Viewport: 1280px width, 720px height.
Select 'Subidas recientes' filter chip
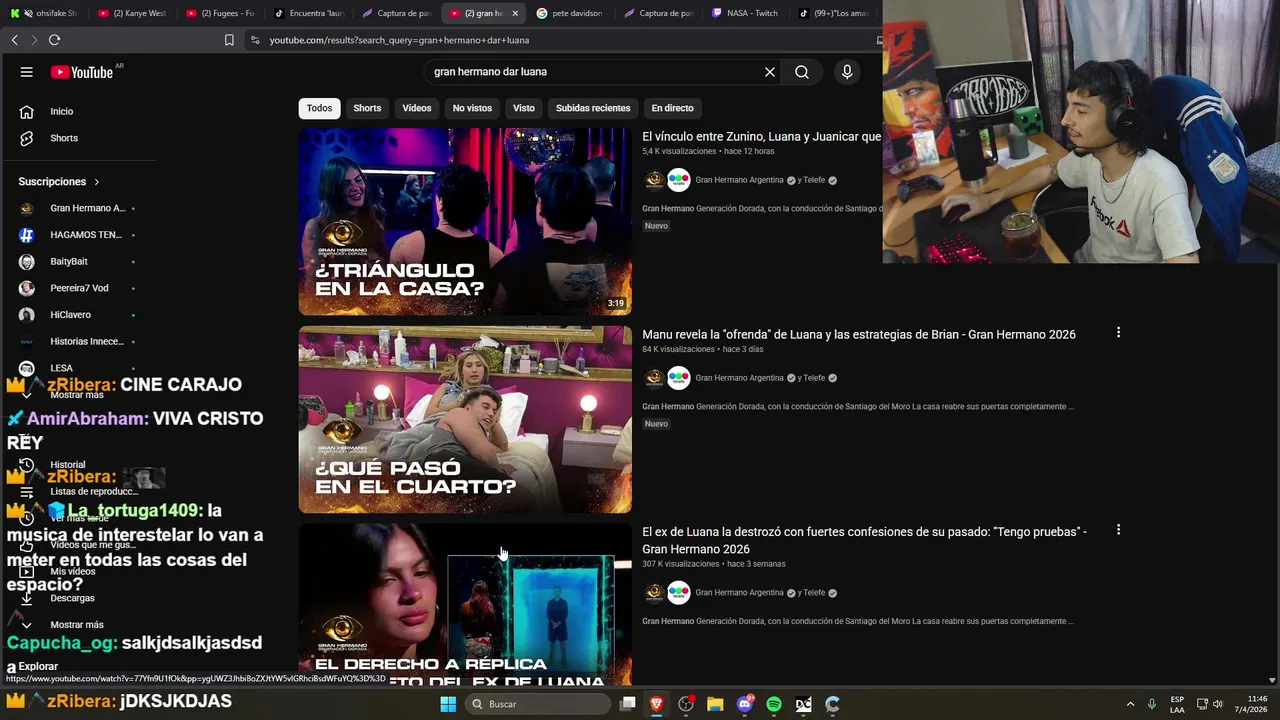[x=593, y=108]
